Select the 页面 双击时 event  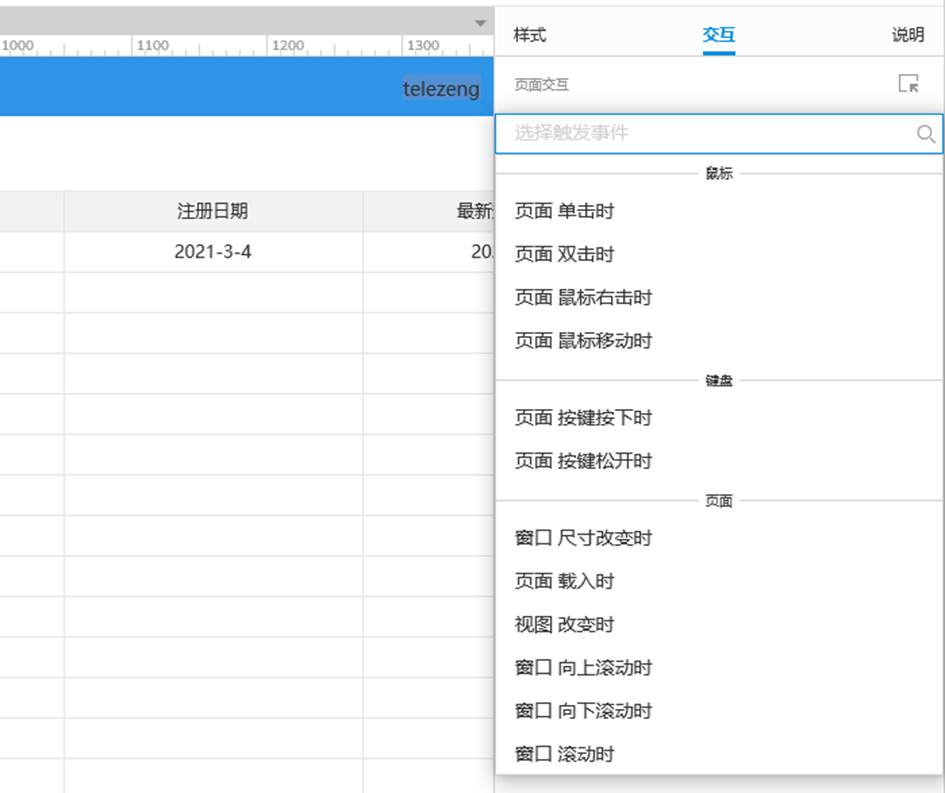coord(718,254)
